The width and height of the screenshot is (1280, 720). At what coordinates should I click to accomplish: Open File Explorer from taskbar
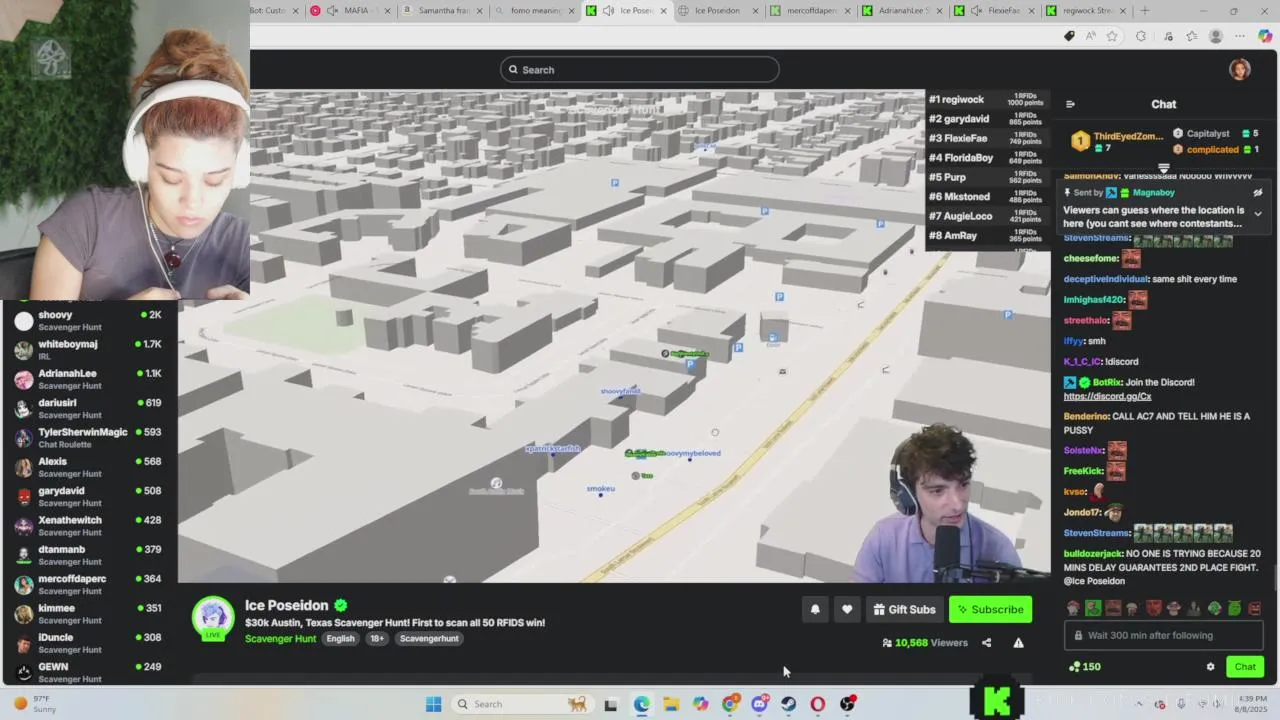click(x=671, y=704)
